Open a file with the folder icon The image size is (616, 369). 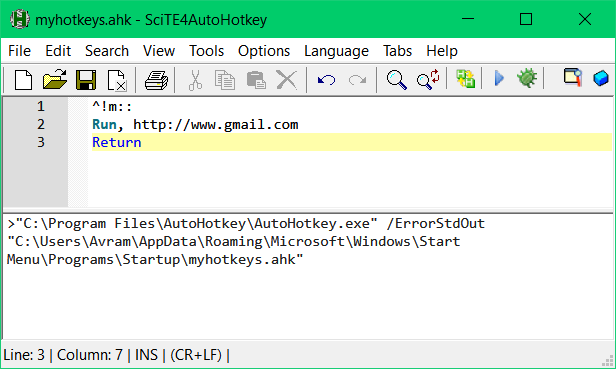point(55,80)
